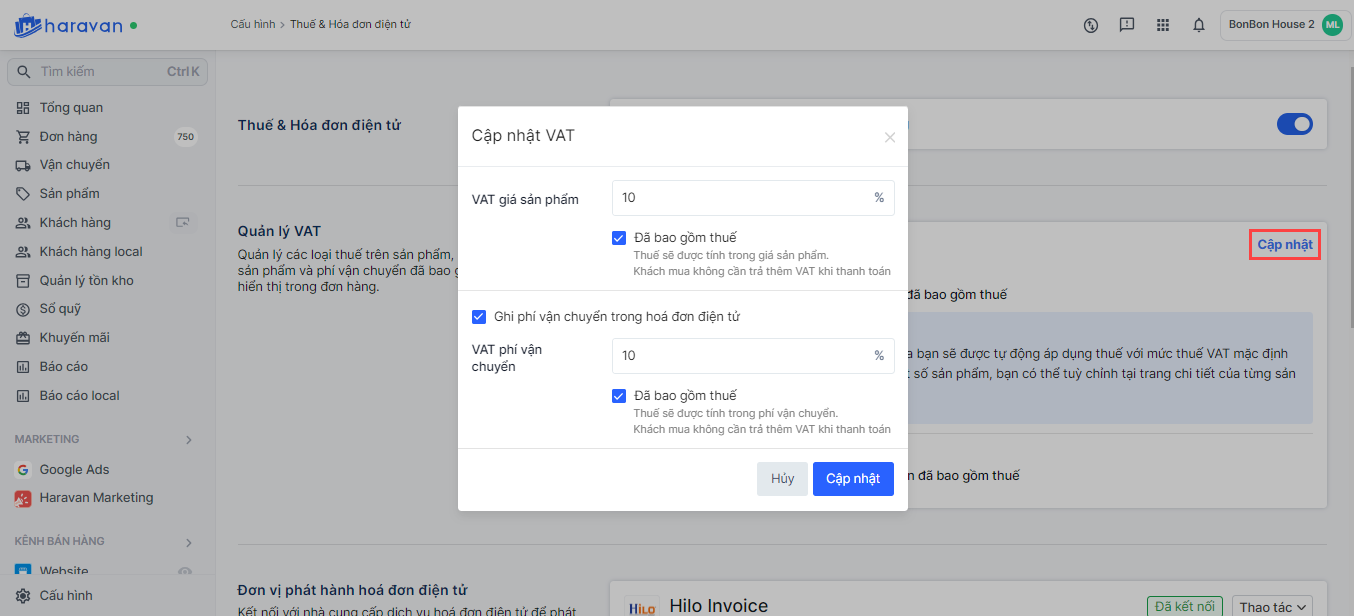Close the Cập nhật VAT dialog
This screenshot has height=616, width=1354.
pyautogui.click(x=890, y=137)
